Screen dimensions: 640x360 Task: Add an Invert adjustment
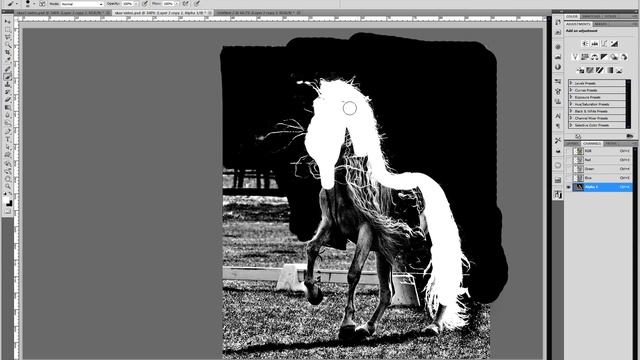(580, 70)
